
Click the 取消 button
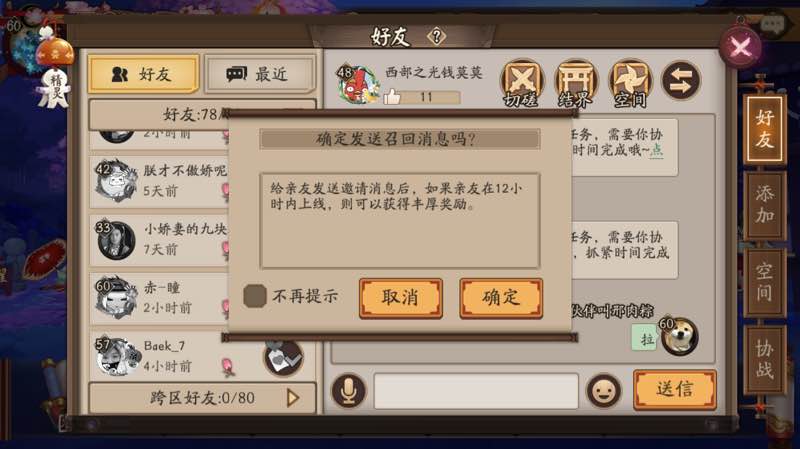(x=401, y=298)
